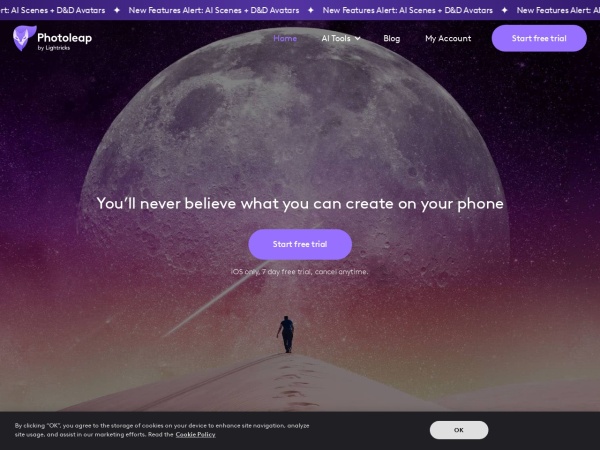
Task: Click the rightmost sparkle star icon in banner
Action: (x=504, y=10)
